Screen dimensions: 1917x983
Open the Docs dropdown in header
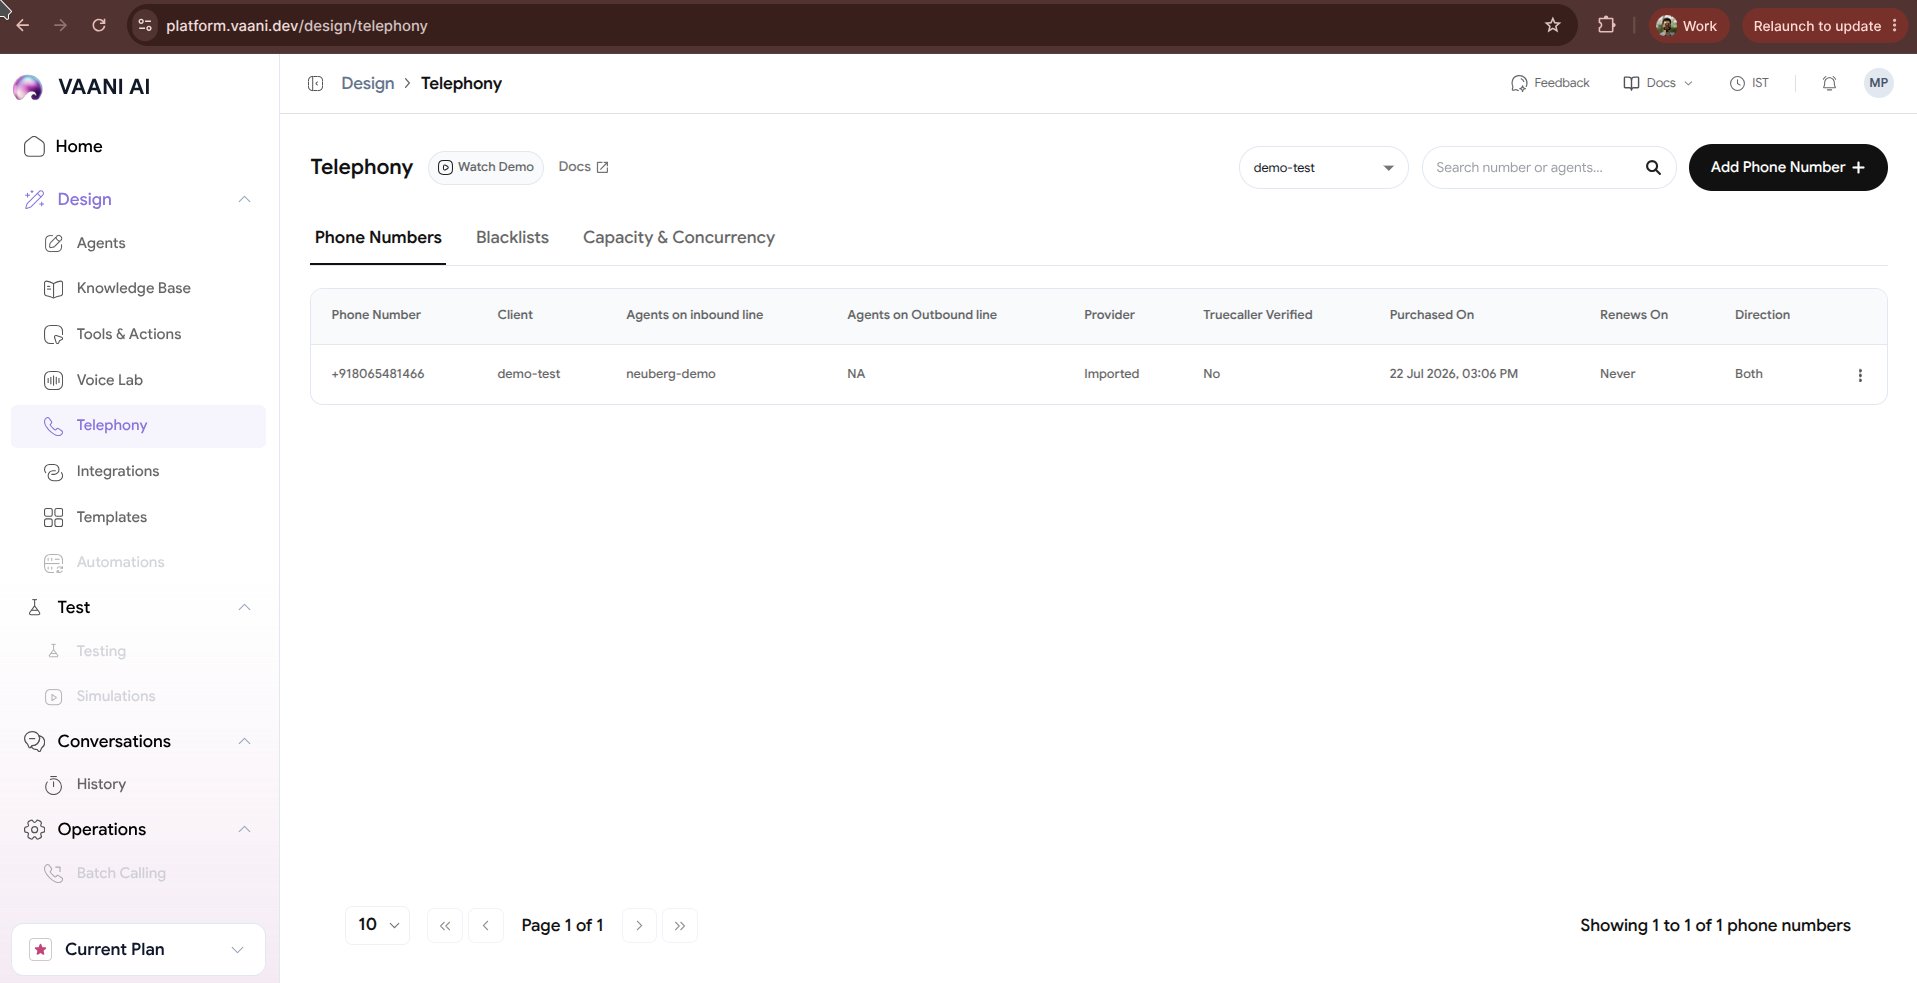pyautogui.click(x=1657, y=84)
